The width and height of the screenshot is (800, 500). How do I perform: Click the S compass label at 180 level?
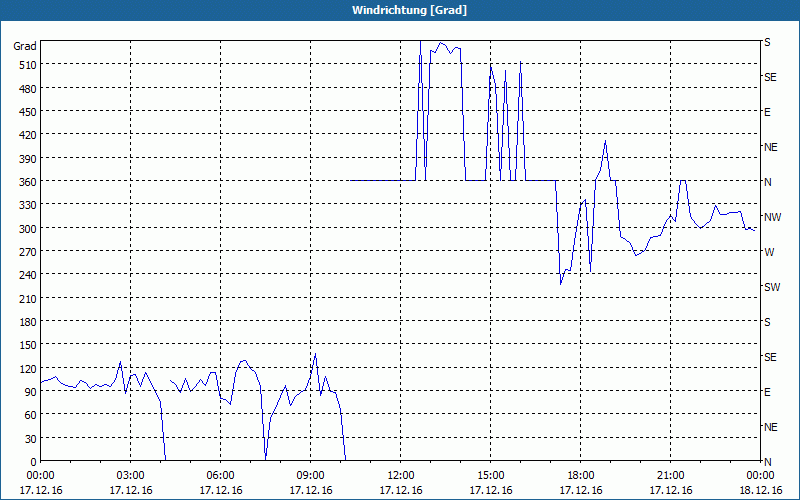(767, 322)
